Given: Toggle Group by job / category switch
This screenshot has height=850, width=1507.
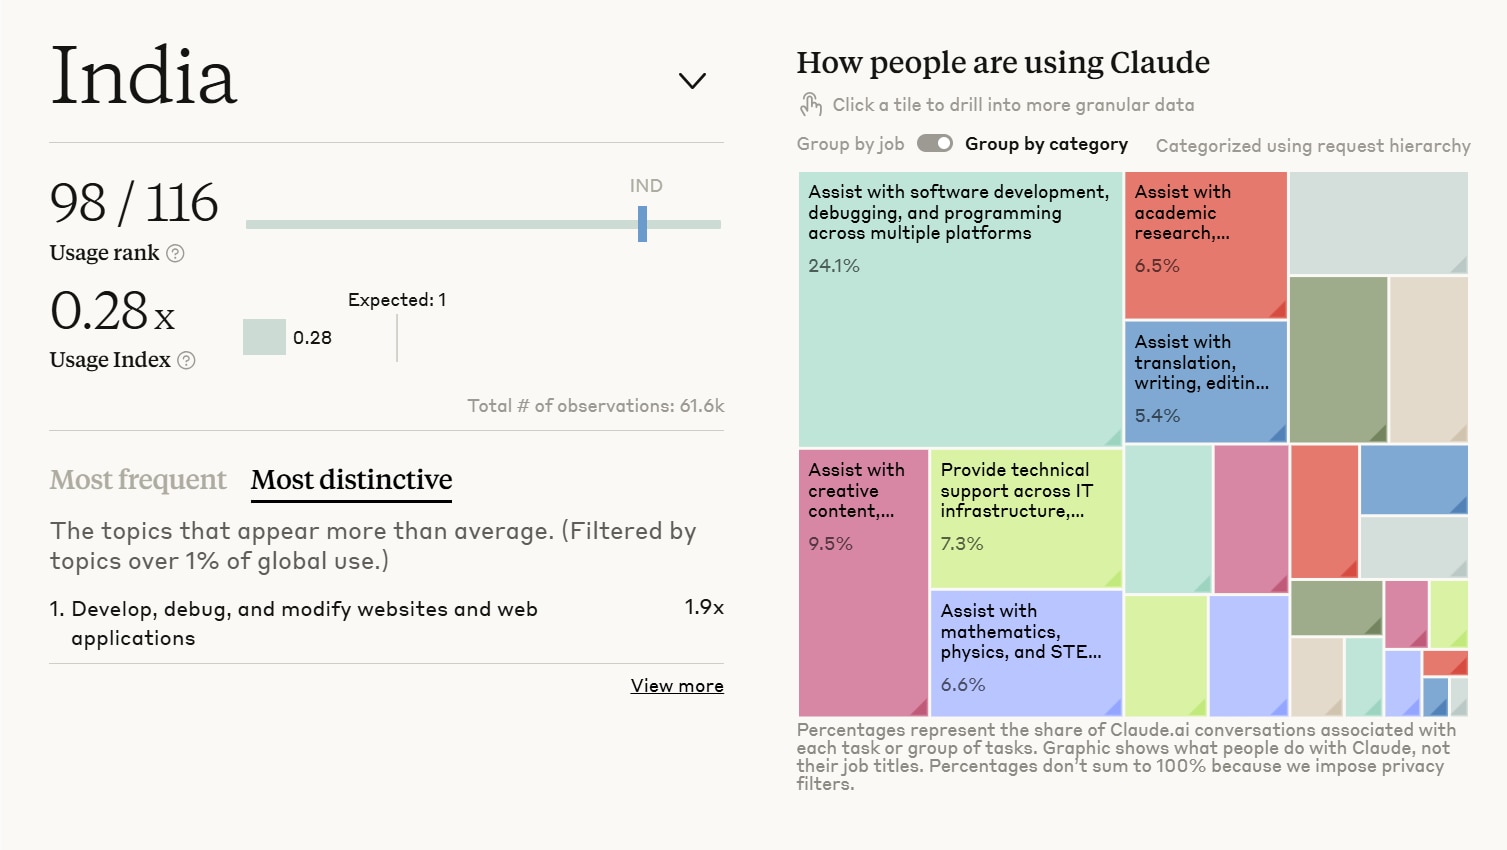Looking at the screenshot, I should pos(935,144).
